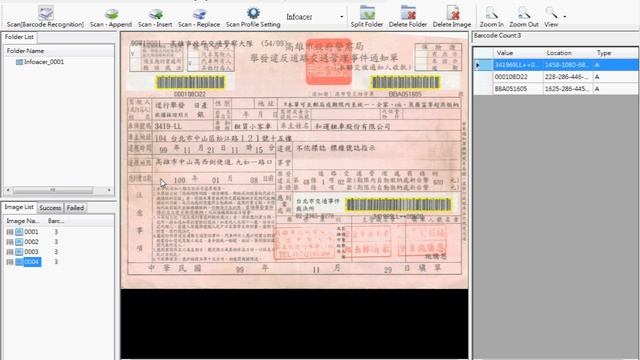Click the folder list scroll left arrow
The height and width of the screenshot is (360, 640).
8,190
